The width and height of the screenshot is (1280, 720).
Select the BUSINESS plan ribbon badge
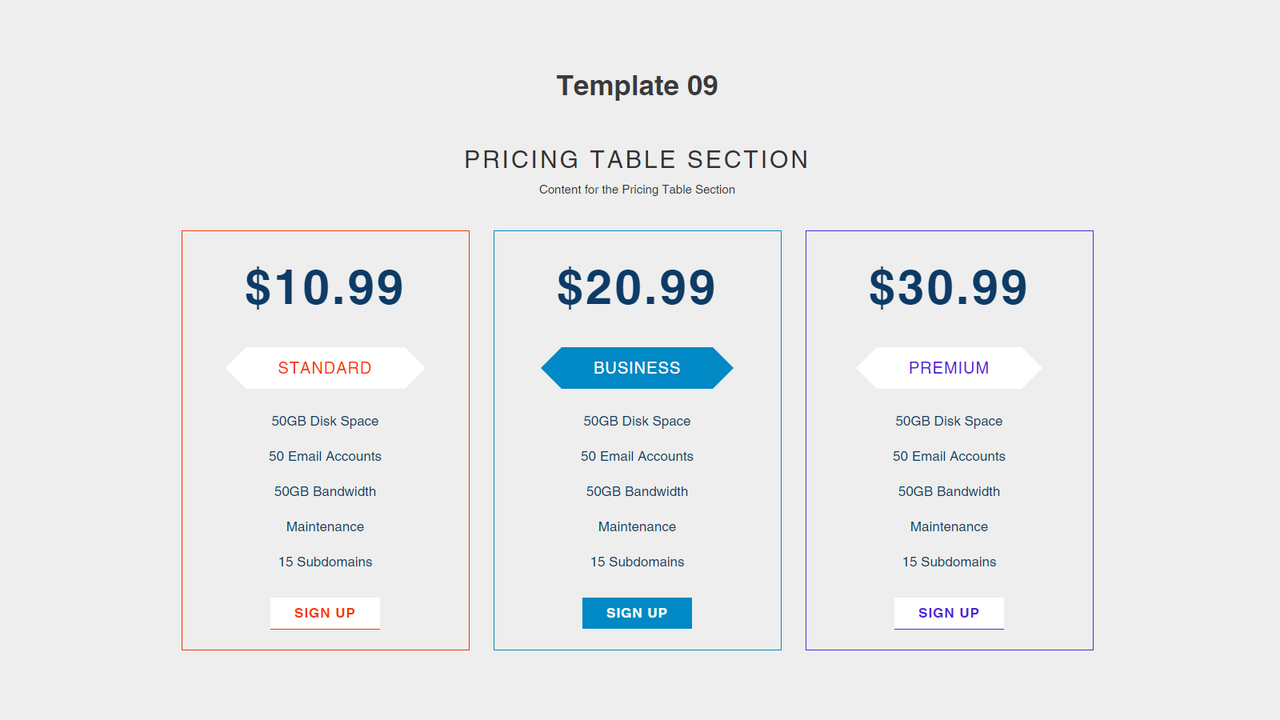click(637, 368)
